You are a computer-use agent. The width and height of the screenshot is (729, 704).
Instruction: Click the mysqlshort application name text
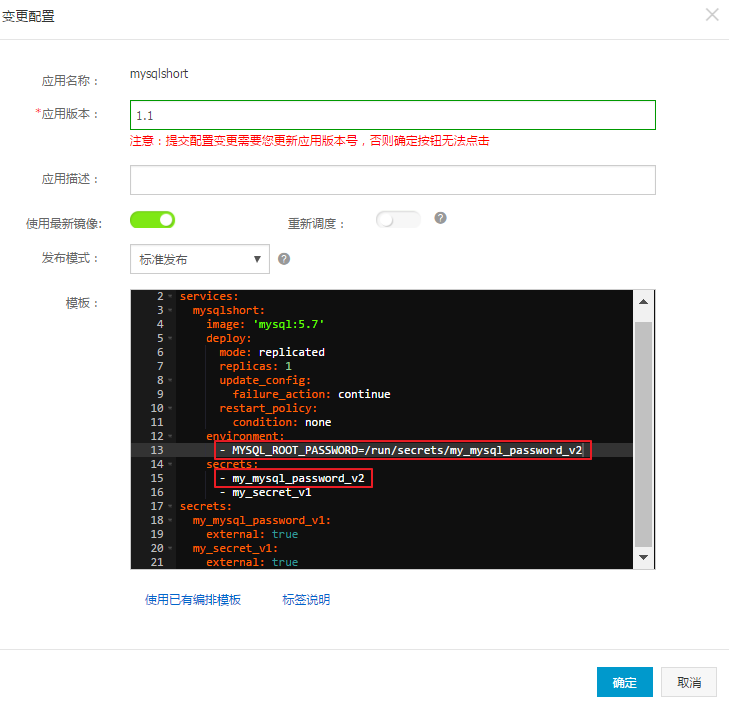tap(159, 74)
